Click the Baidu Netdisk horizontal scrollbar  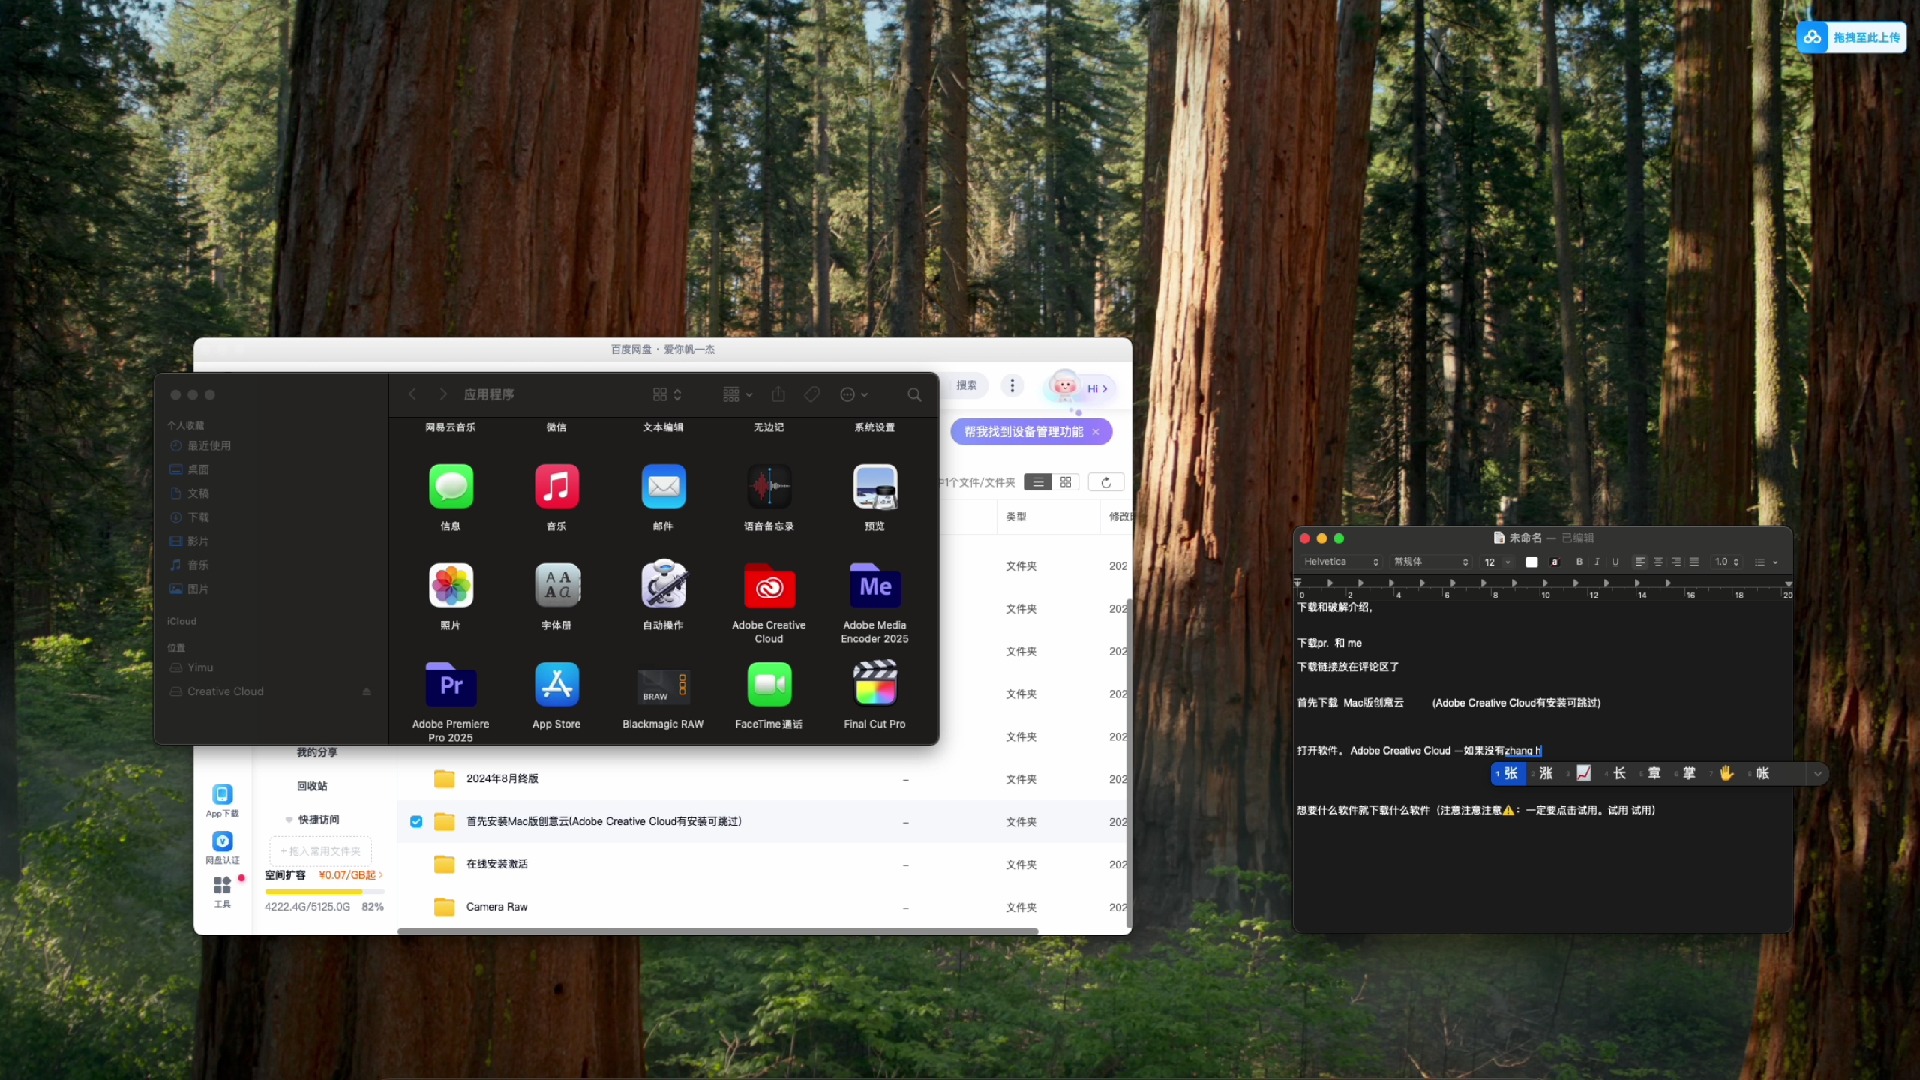tap(718, 931)
